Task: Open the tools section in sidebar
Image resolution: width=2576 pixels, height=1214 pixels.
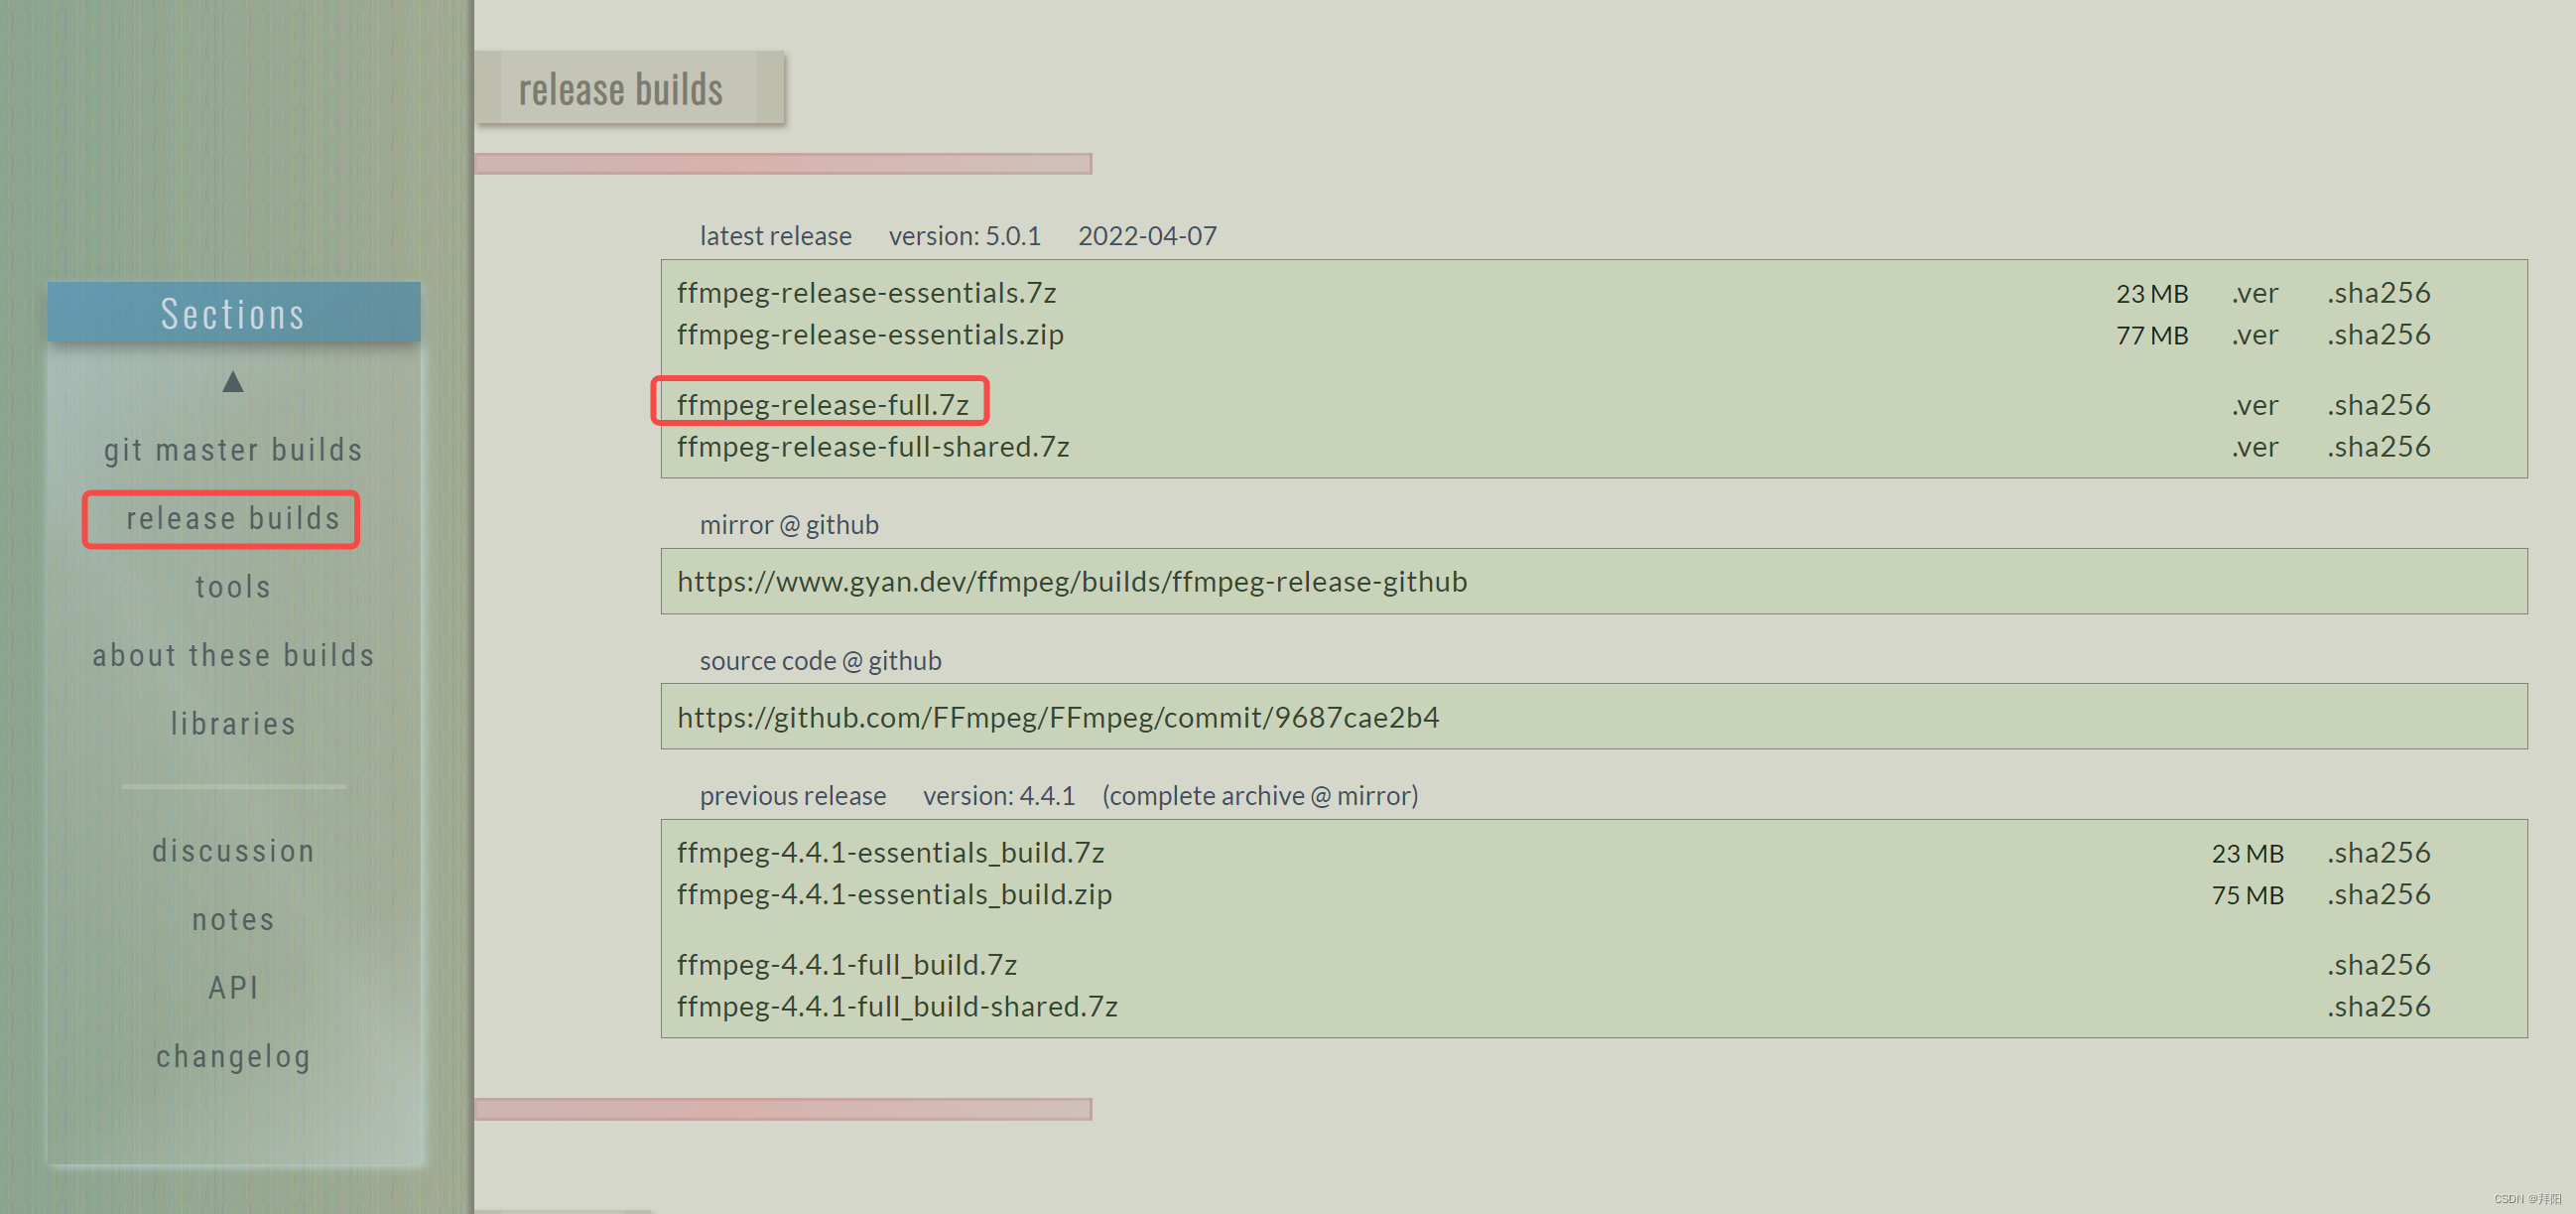Action: click(x=230, y=587)
